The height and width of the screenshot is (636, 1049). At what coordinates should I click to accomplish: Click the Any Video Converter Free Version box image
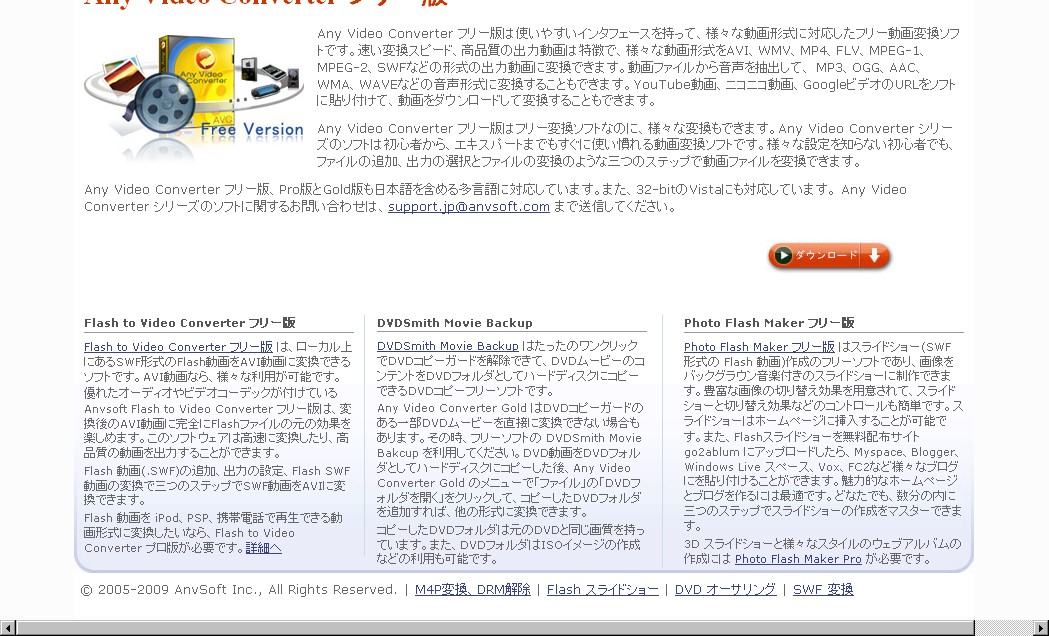pos(194,97)
